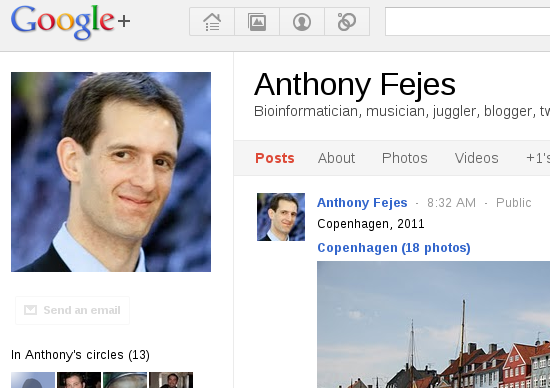Screen dimensions: 550x388
Task: Open the Copenhagen harbor photo
Action: coord(434,325)
